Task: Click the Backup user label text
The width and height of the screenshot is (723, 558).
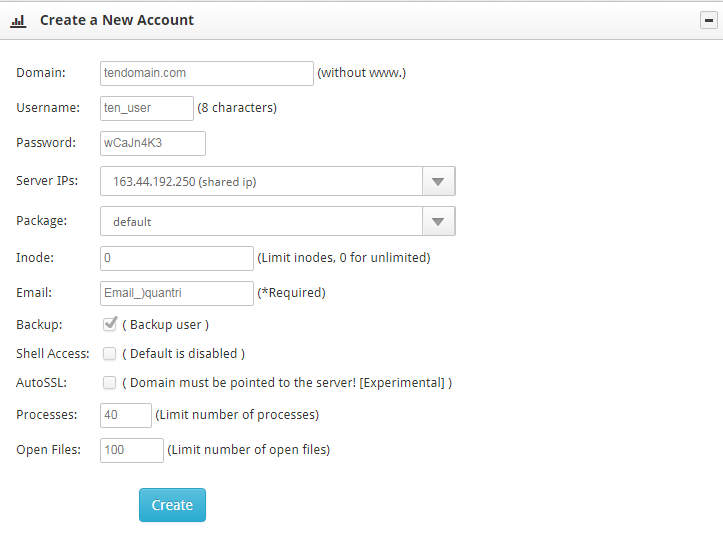Action: pos(166,325)
